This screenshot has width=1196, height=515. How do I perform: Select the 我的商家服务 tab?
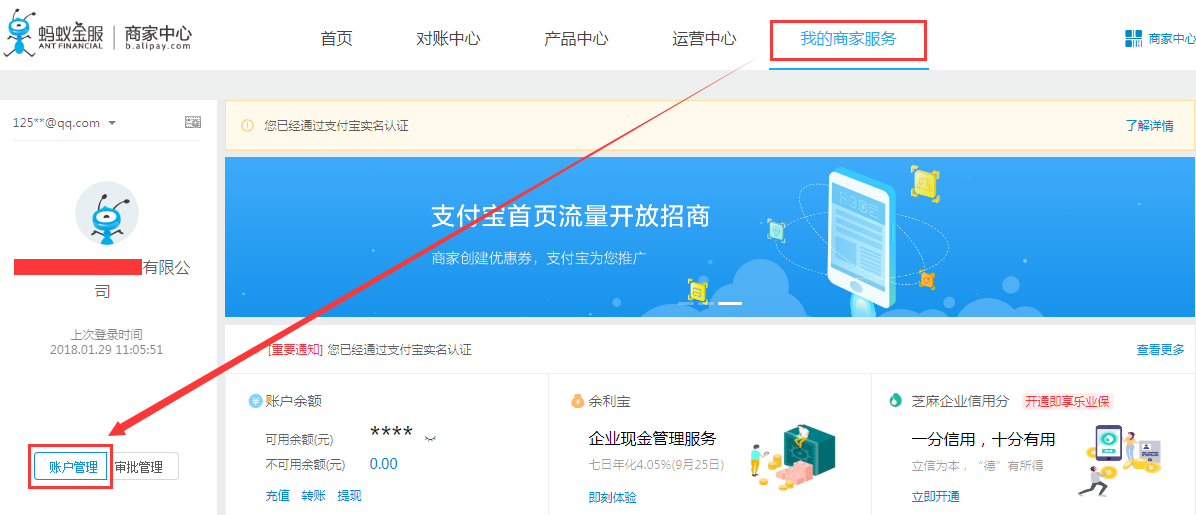click(848, 39)
